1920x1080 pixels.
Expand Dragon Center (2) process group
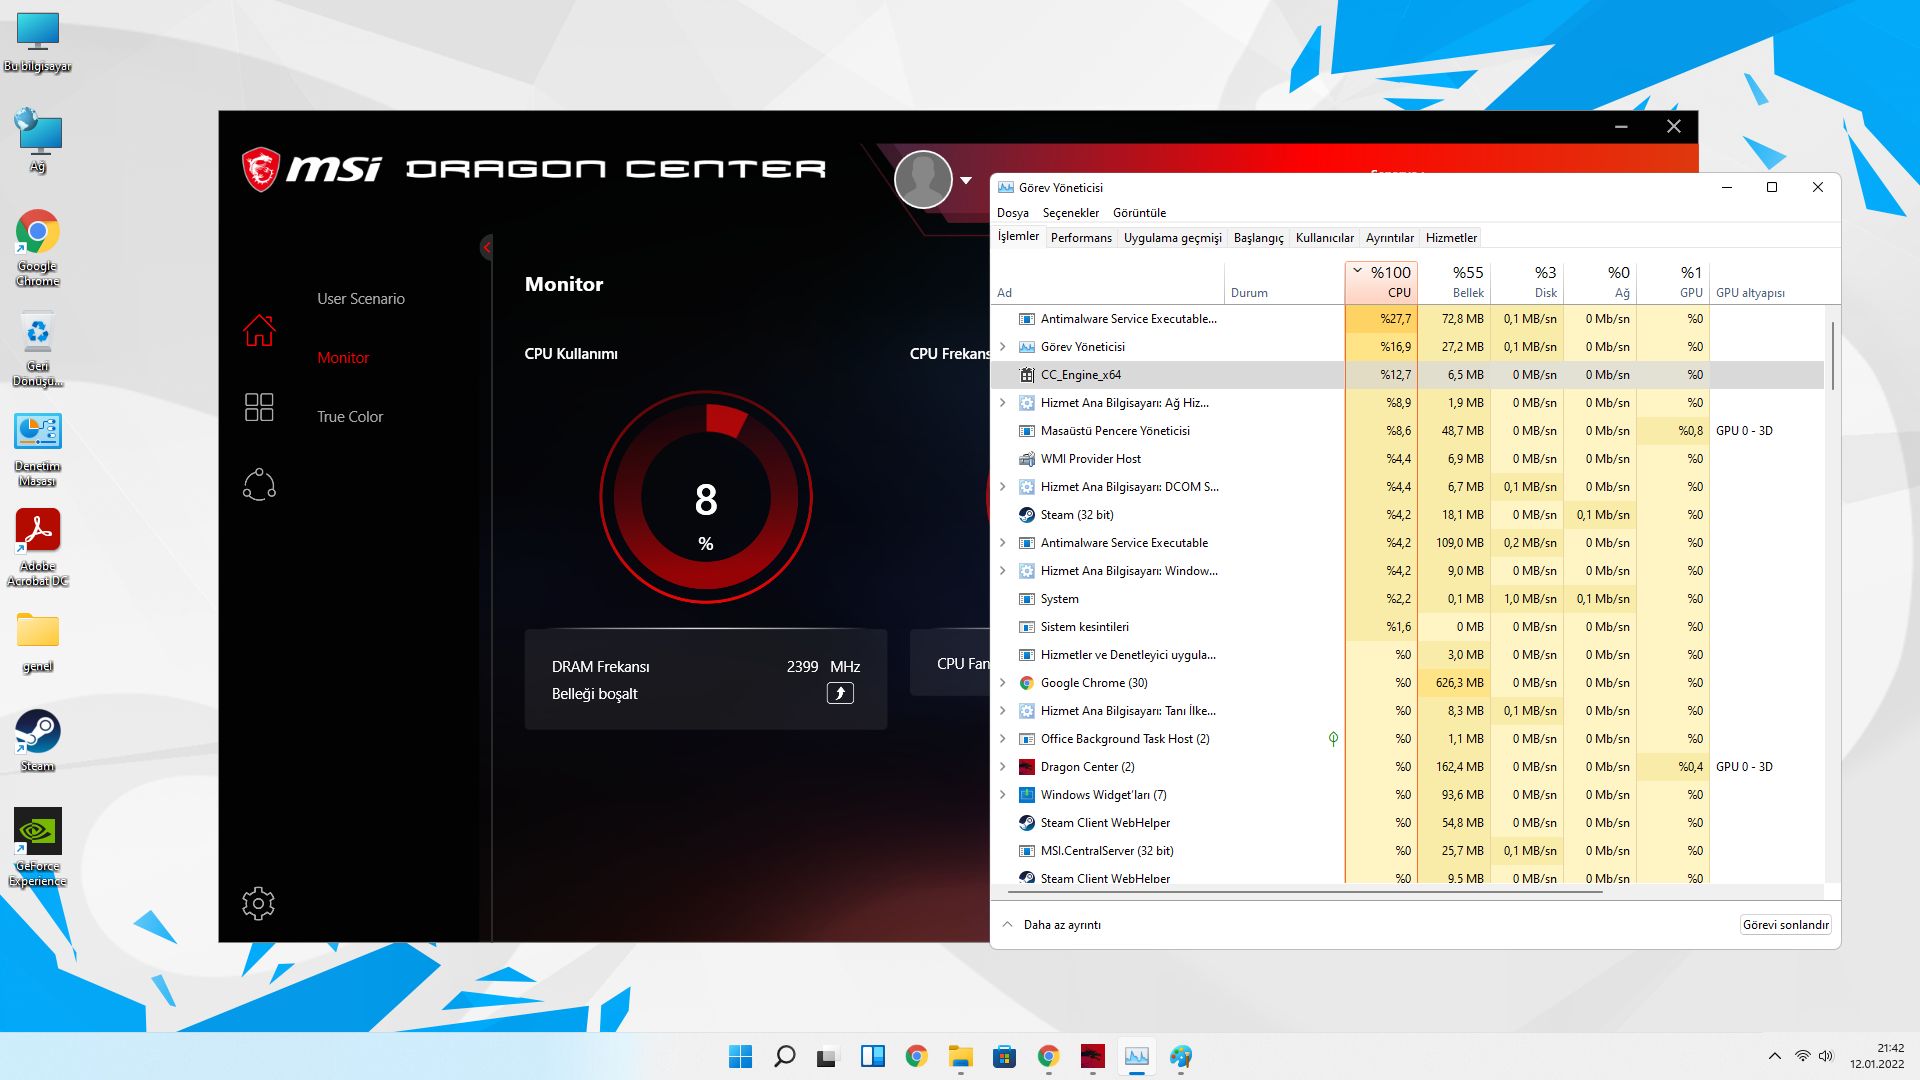pos(1003,767)
